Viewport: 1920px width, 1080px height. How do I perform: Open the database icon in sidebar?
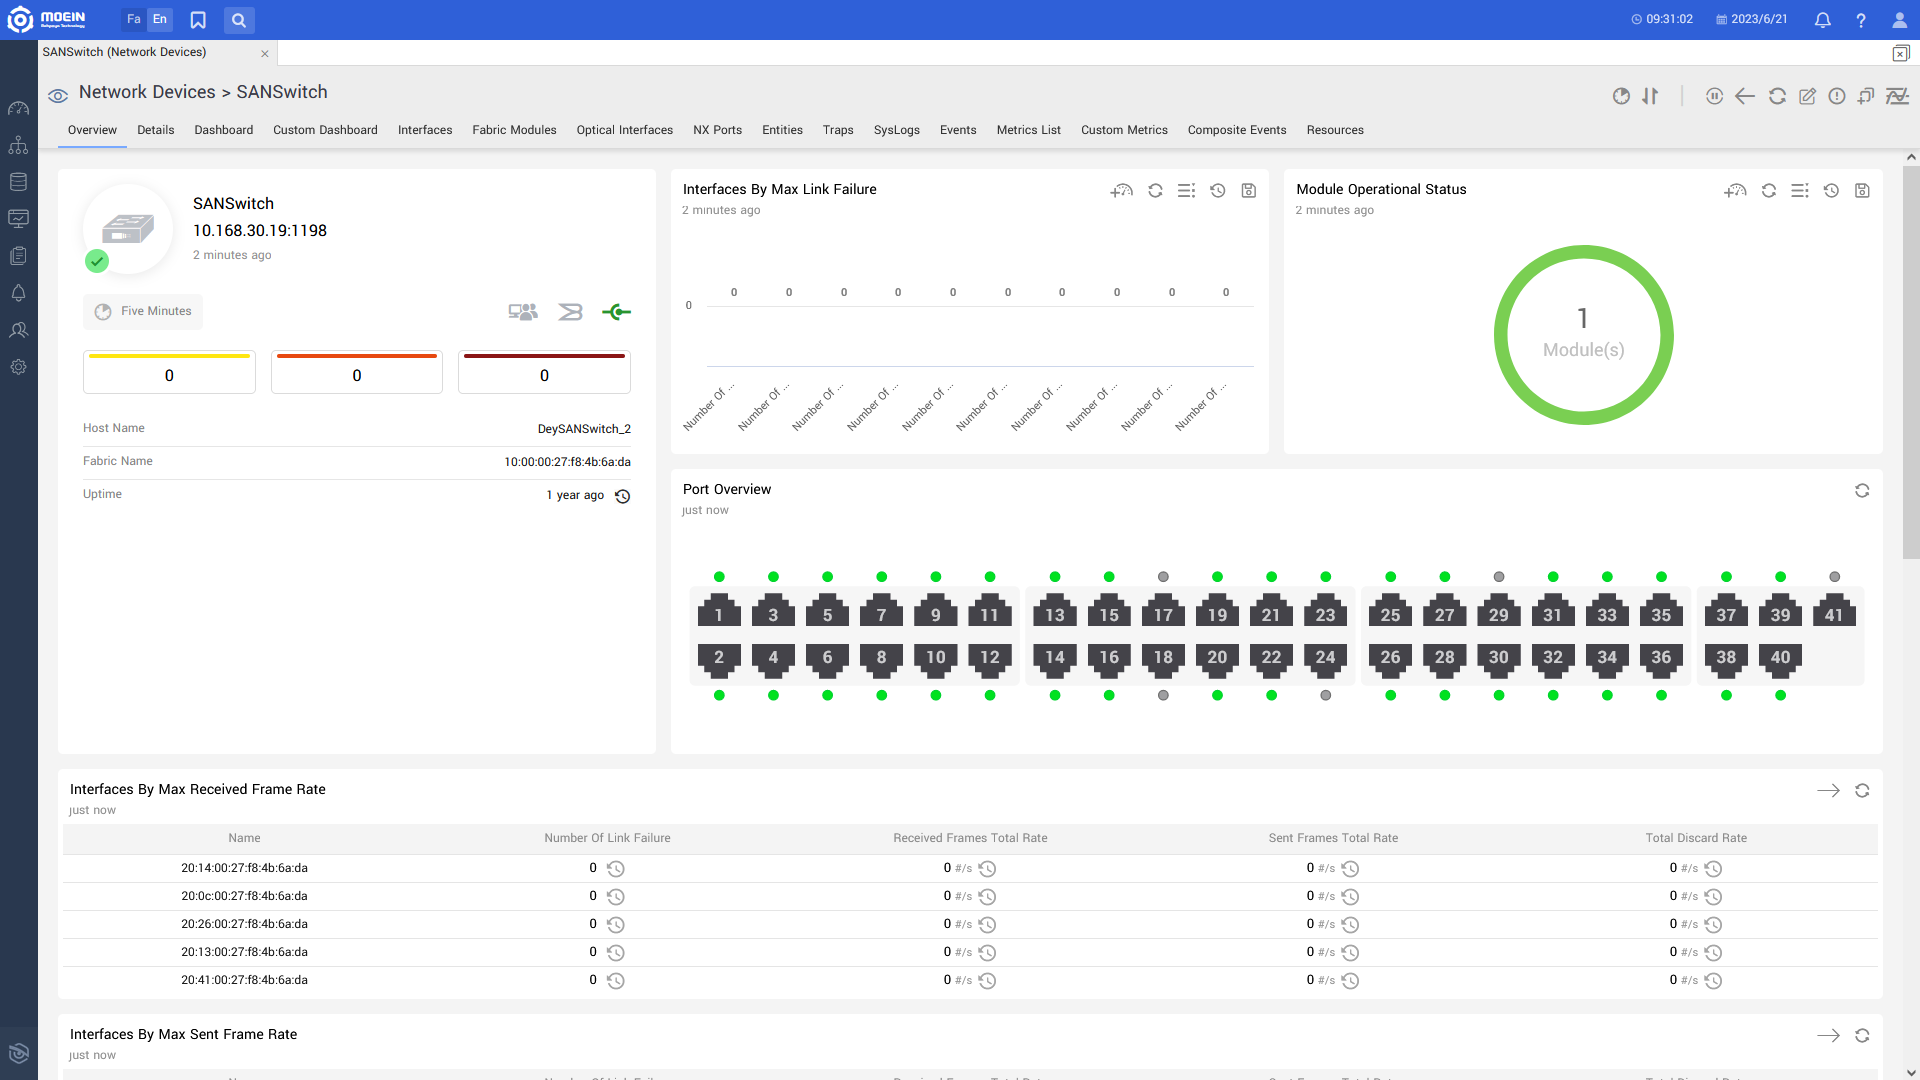click(x=18, y=182)
